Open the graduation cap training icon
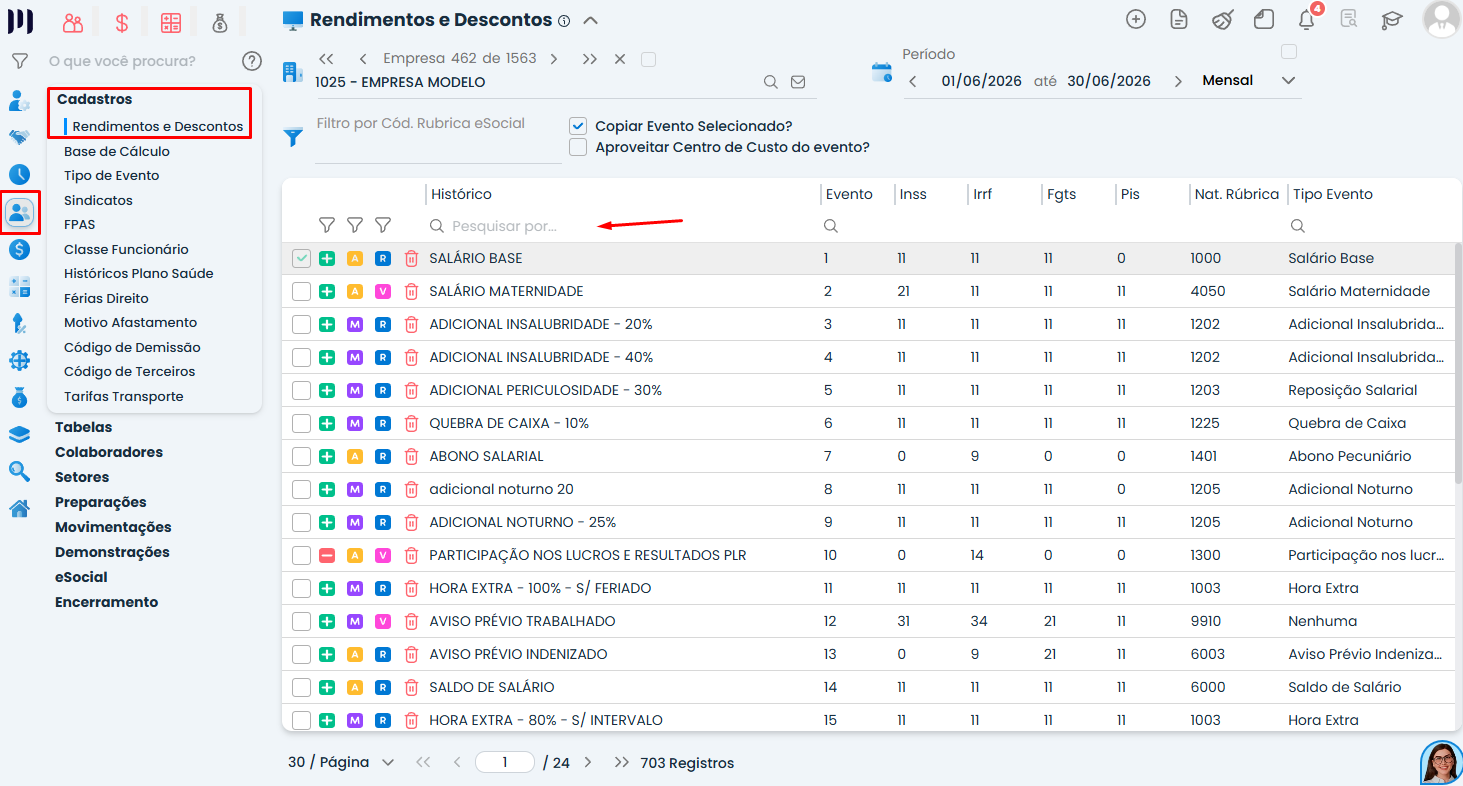Image resolution: width=1463 pixels, height=786 pixels. [x=1391, y=19]
